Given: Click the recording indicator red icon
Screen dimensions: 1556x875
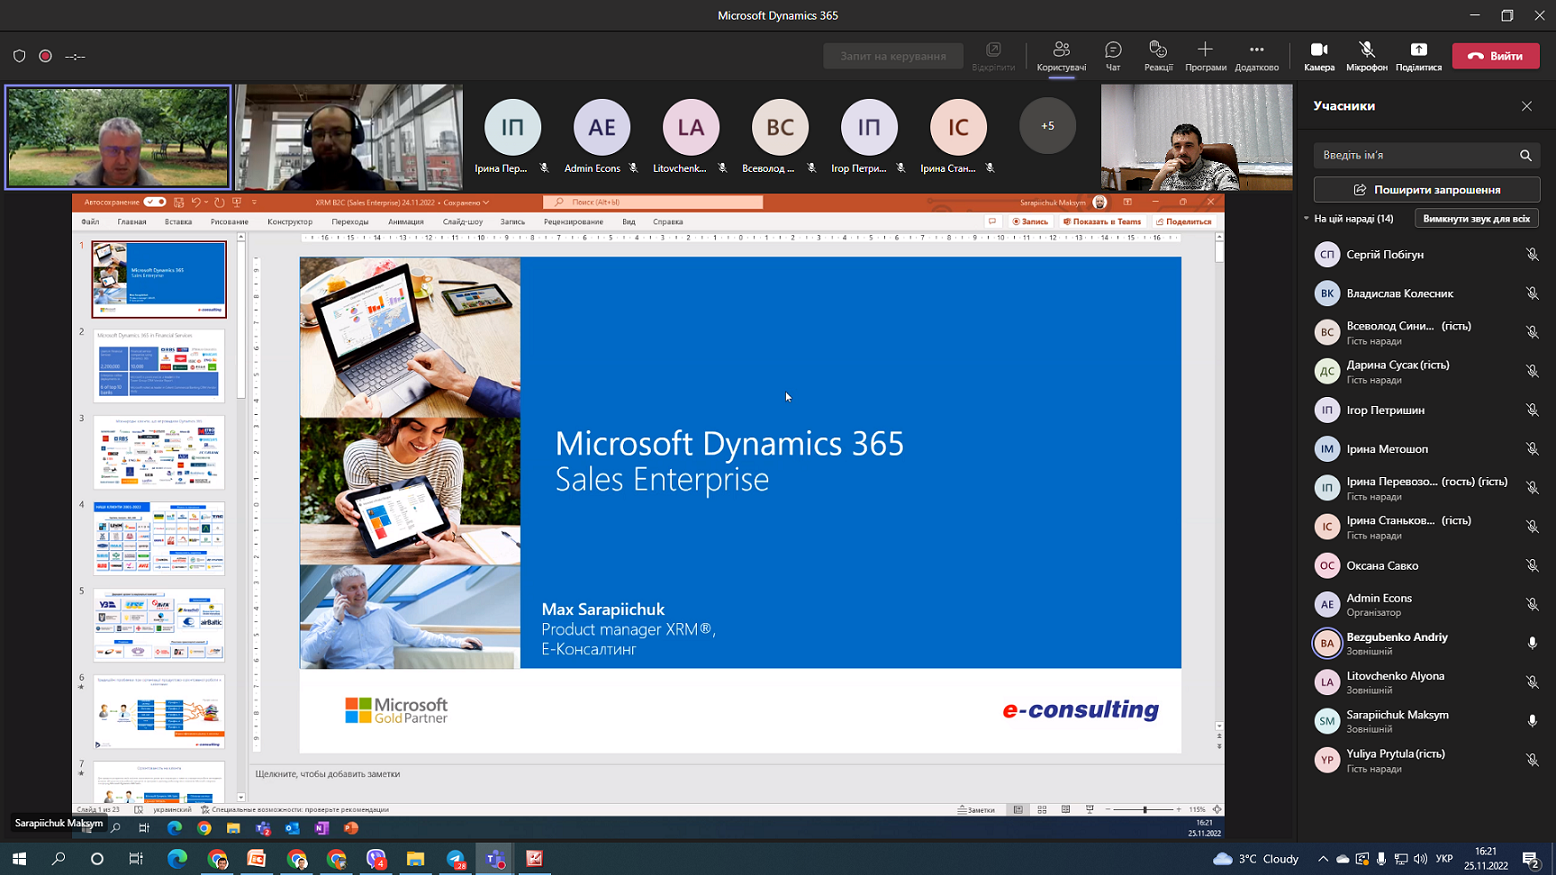Looking at the screenshot, I should 45,56.
